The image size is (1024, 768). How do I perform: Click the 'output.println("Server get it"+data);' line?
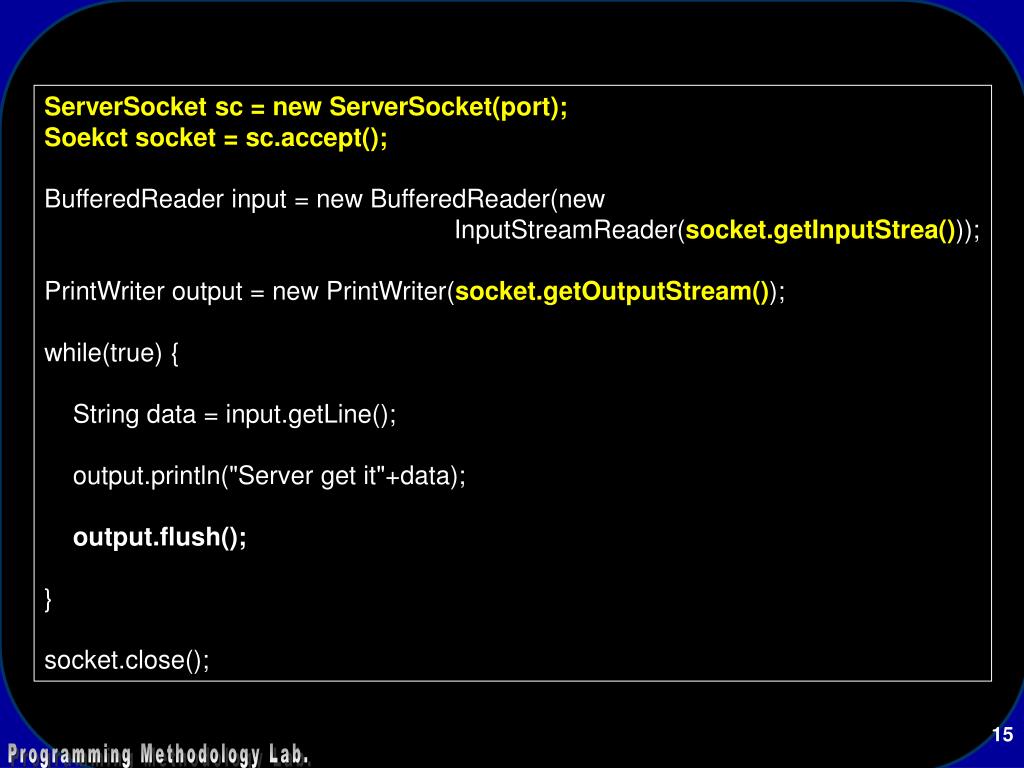[269, 476]
